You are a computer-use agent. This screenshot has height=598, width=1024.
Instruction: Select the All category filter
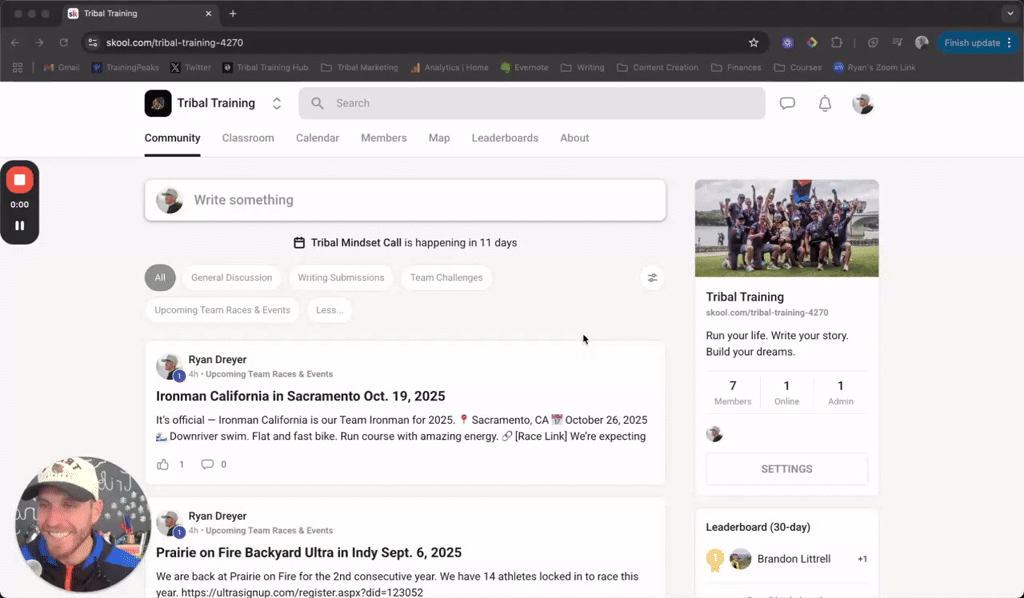(160, 277)
